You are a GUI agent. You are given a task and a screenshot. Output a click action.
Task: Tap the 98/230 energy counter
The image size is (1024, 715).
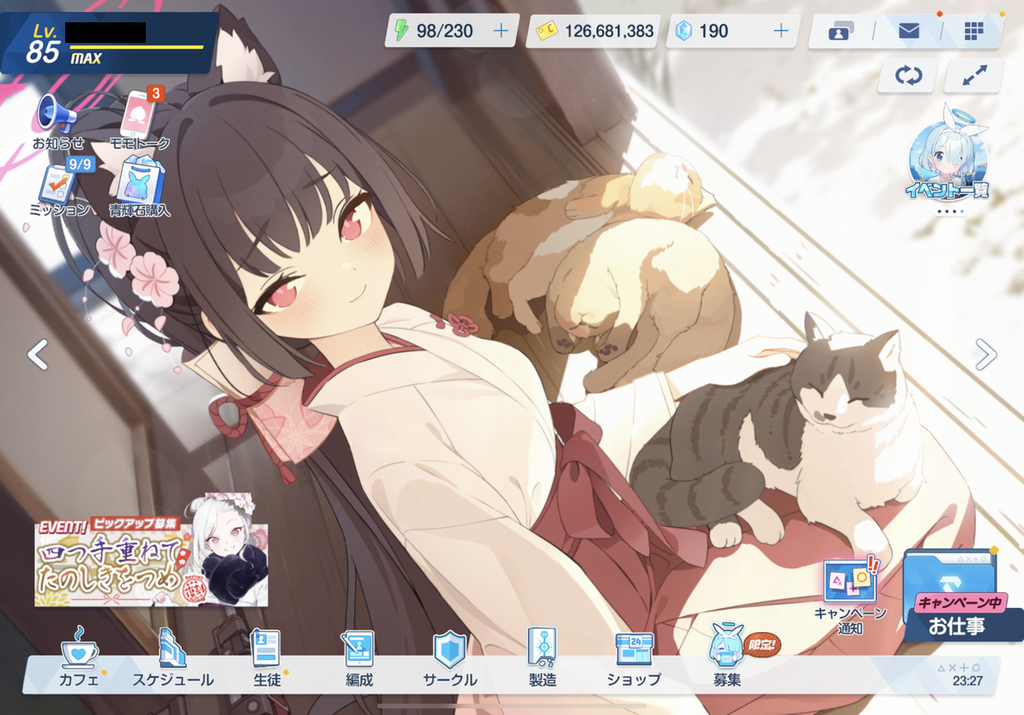click(445, 31)
